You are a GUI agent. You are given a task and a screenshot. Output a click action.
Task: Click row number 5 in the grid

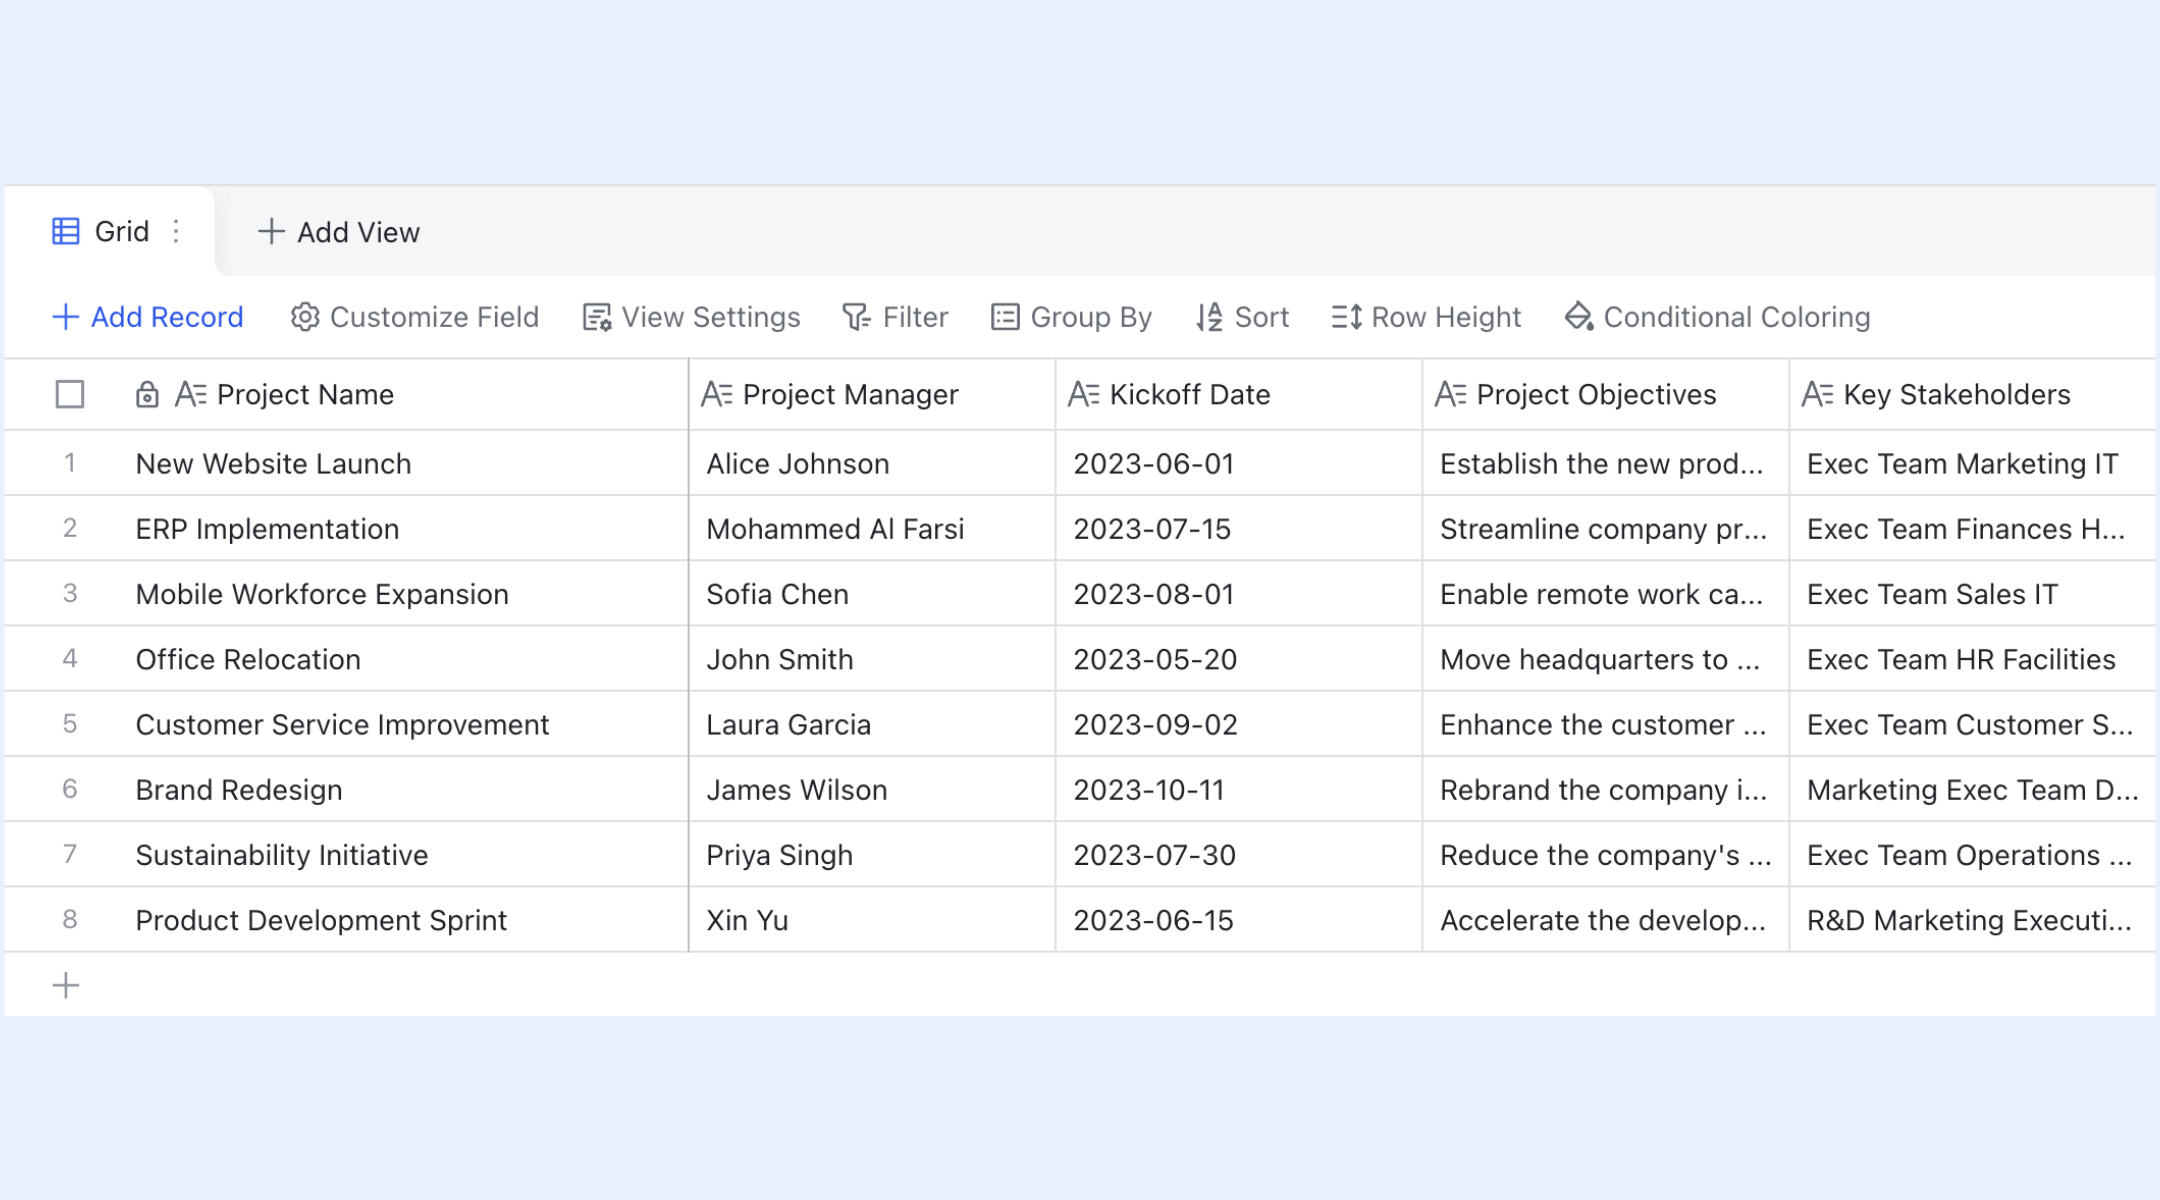(x=70, y=724)
